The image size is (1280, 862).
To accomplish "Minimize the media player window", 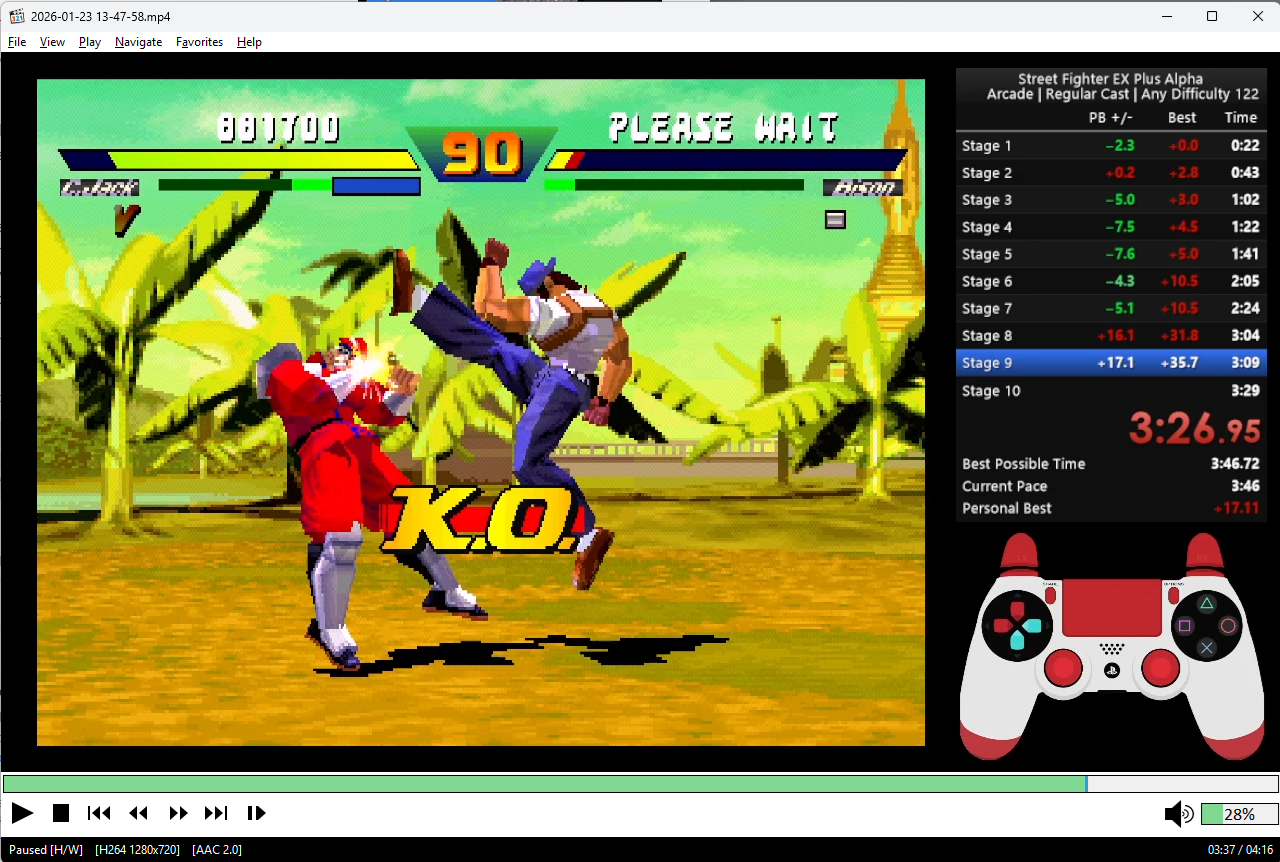I will [x=1166, y=16].
